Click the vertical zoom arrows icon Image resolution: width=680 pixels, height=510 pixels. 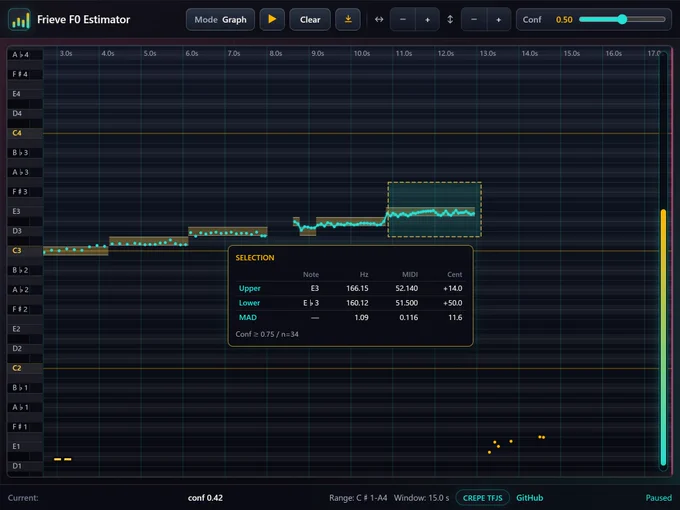[x=450, y=20]
